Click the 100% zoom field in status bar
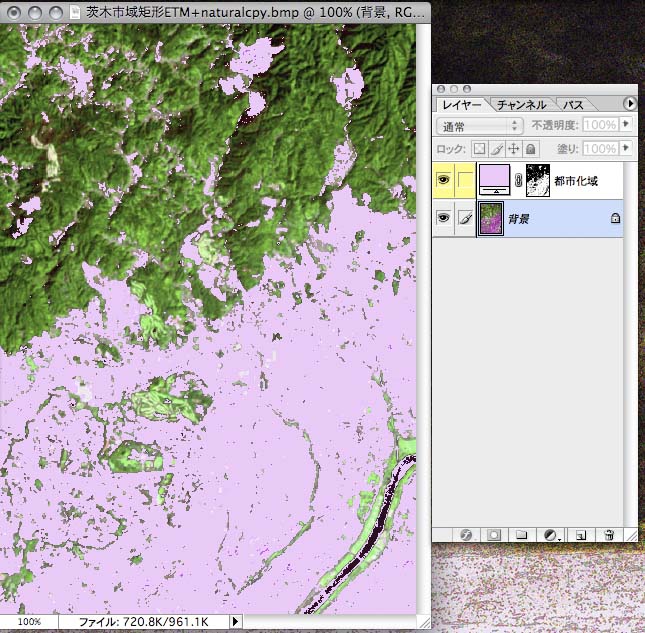The height and width of the screenshot is (633, 645). tap(30, 621)
